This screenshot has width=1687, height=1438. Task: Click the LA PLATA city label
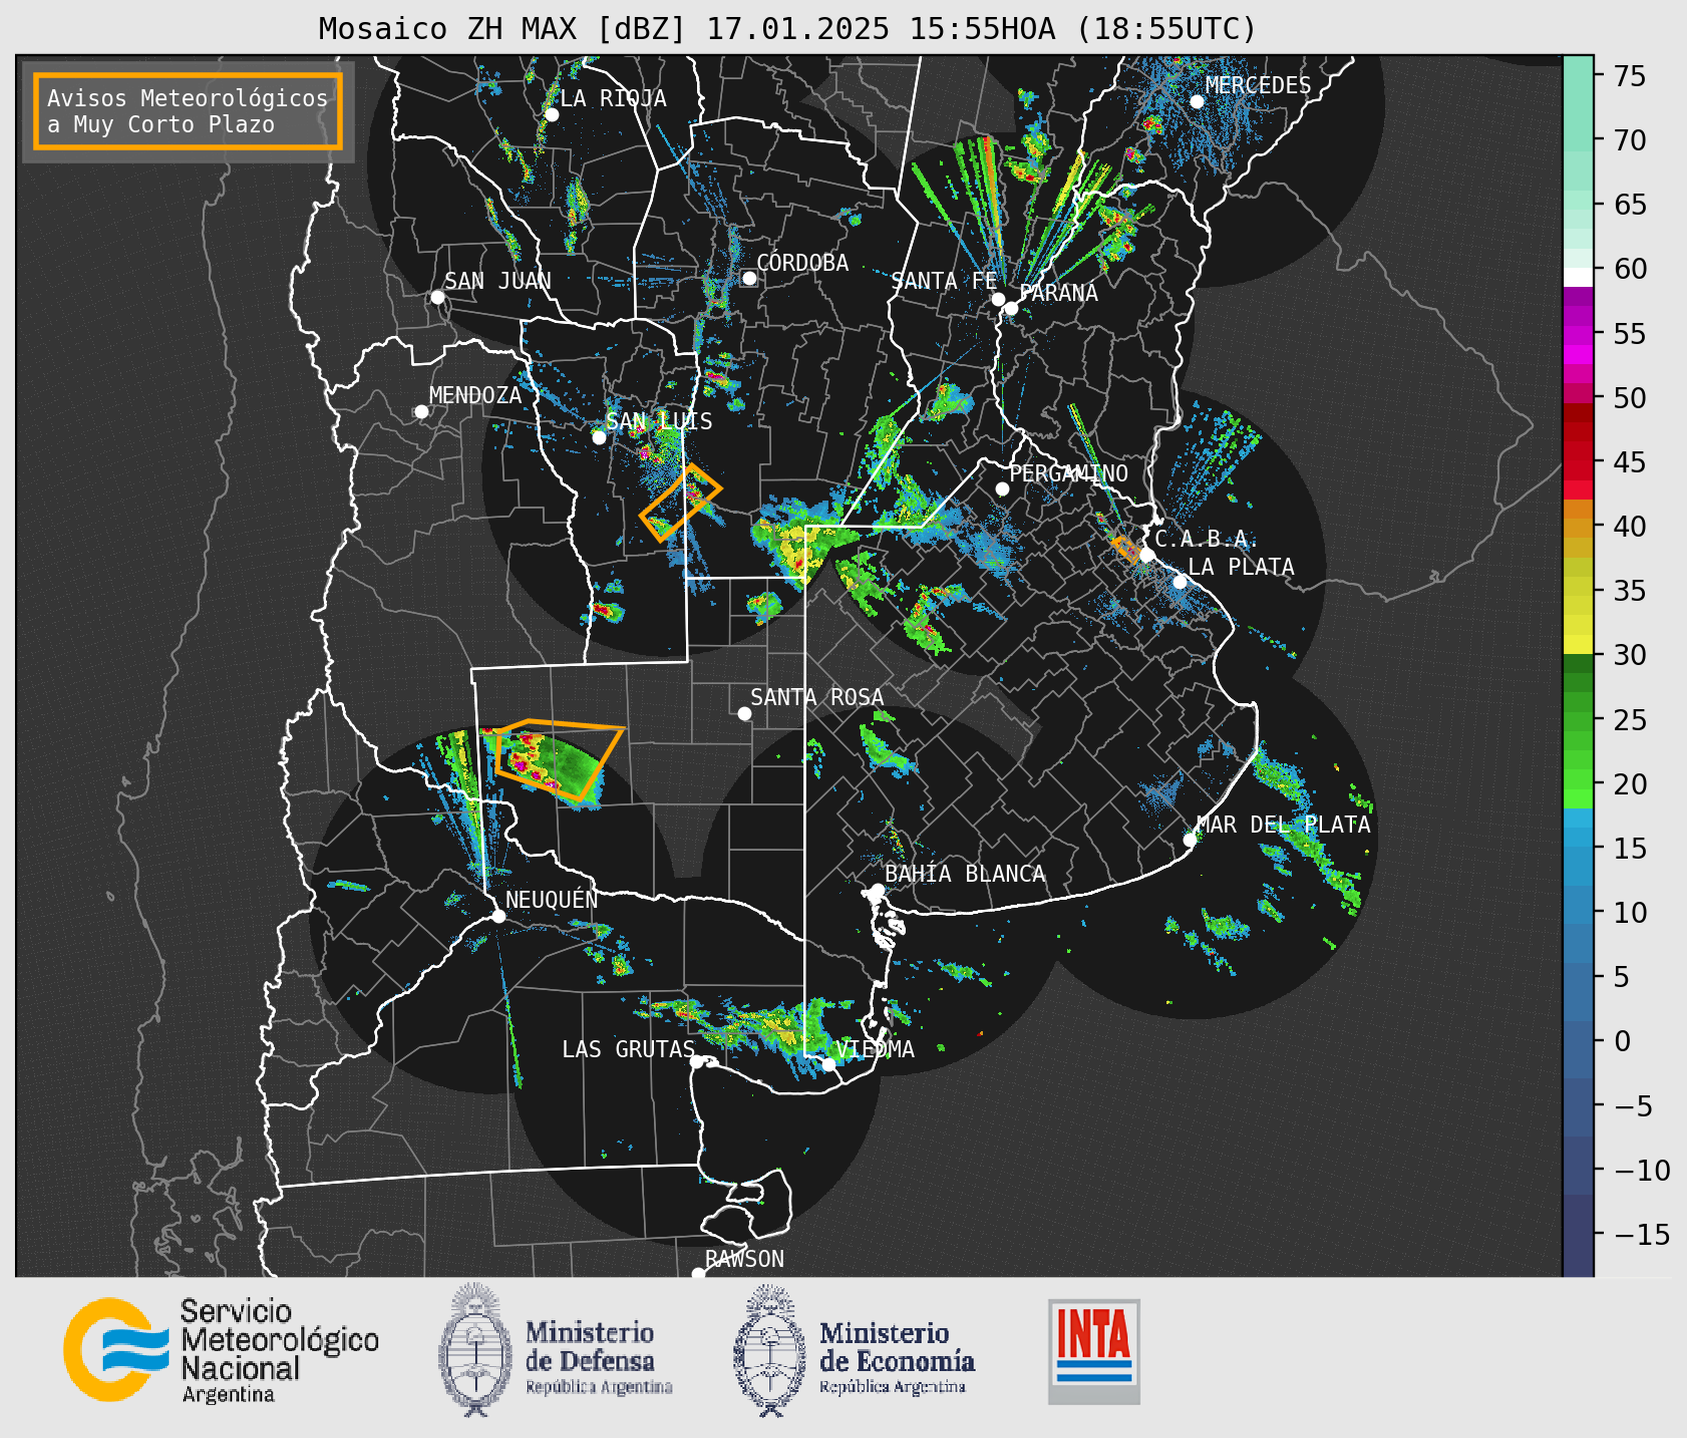point(1241,567)
